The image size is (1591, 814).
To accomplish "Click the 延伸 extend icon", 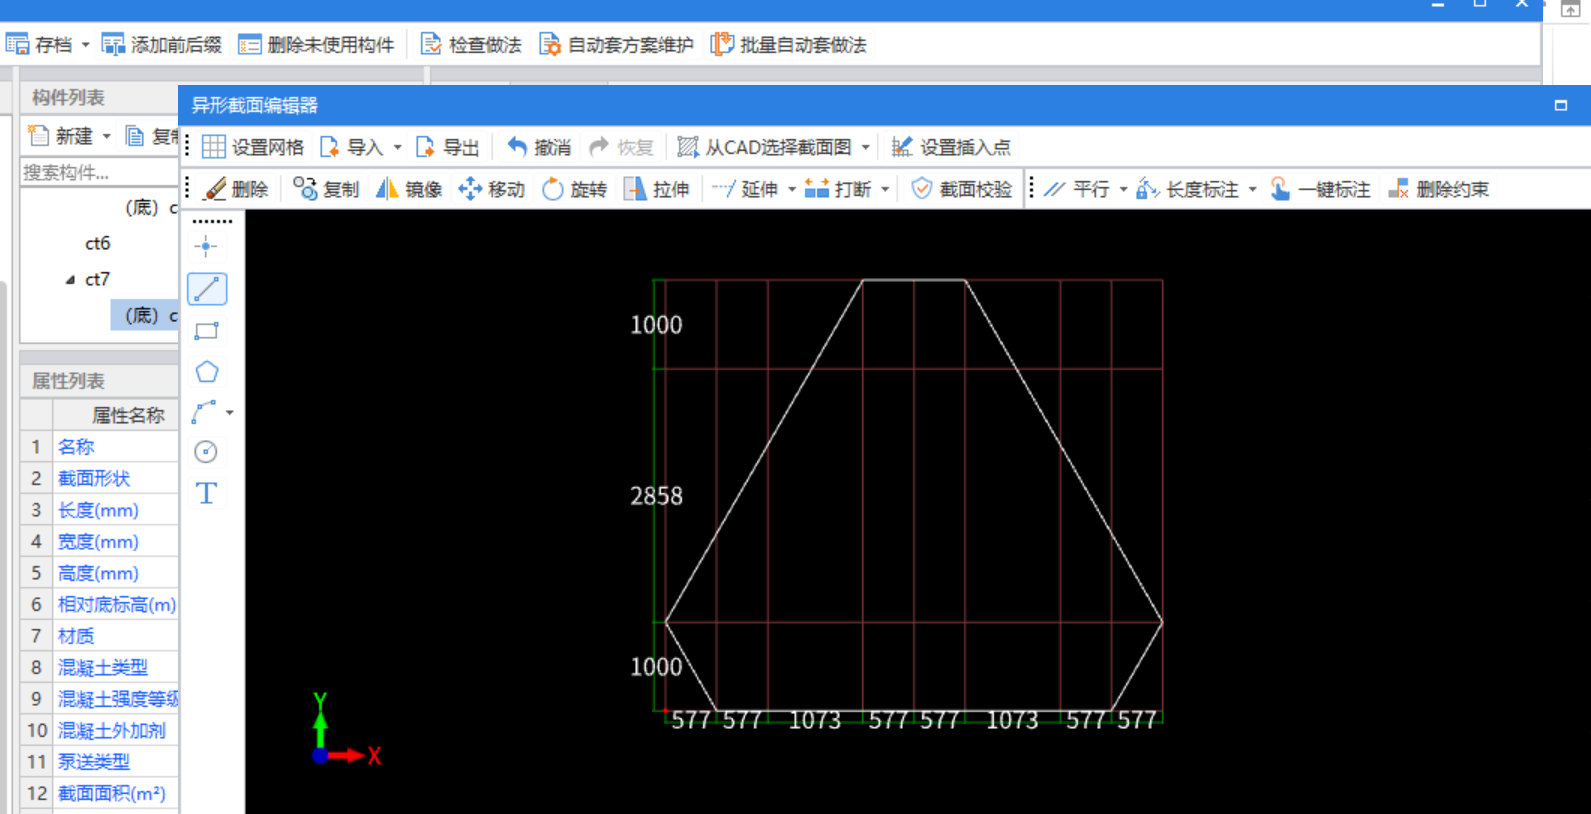I will (723, 189).
